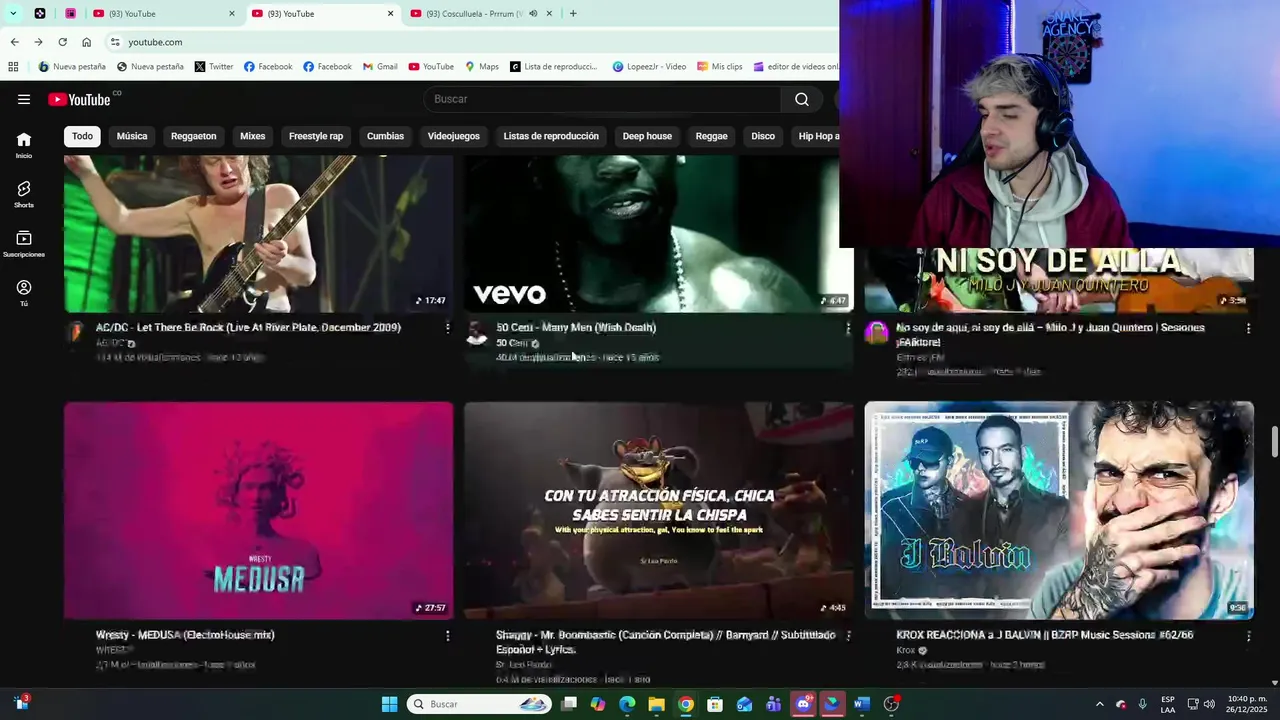Open the Twitter bookmark

coord(214,67)
